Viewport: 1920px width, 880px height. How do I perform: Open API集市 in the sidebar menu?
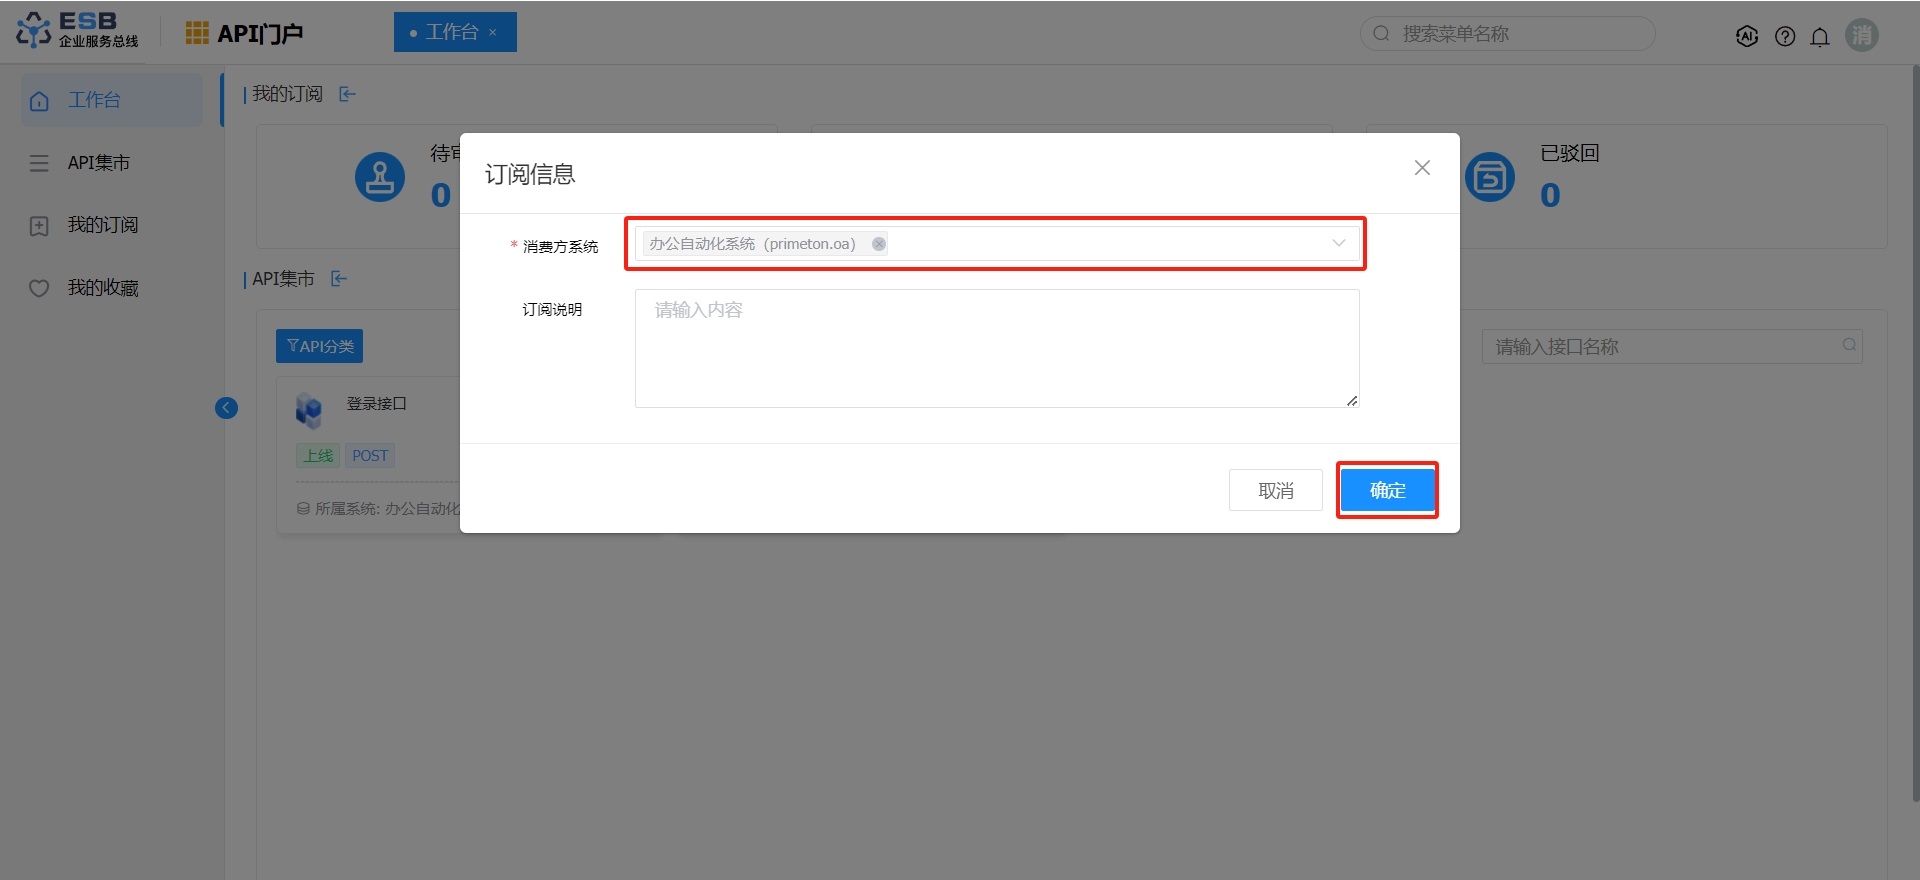pos(98,163)
